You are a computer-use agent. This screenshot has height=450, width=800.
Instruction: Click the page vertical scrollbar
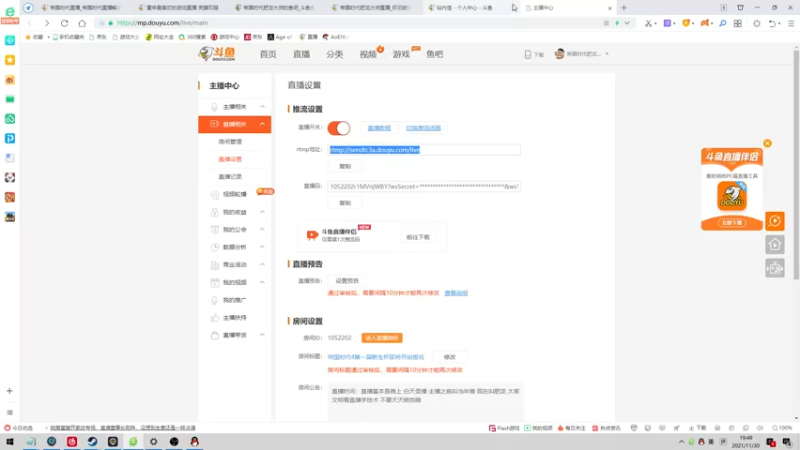pos(796,163)
